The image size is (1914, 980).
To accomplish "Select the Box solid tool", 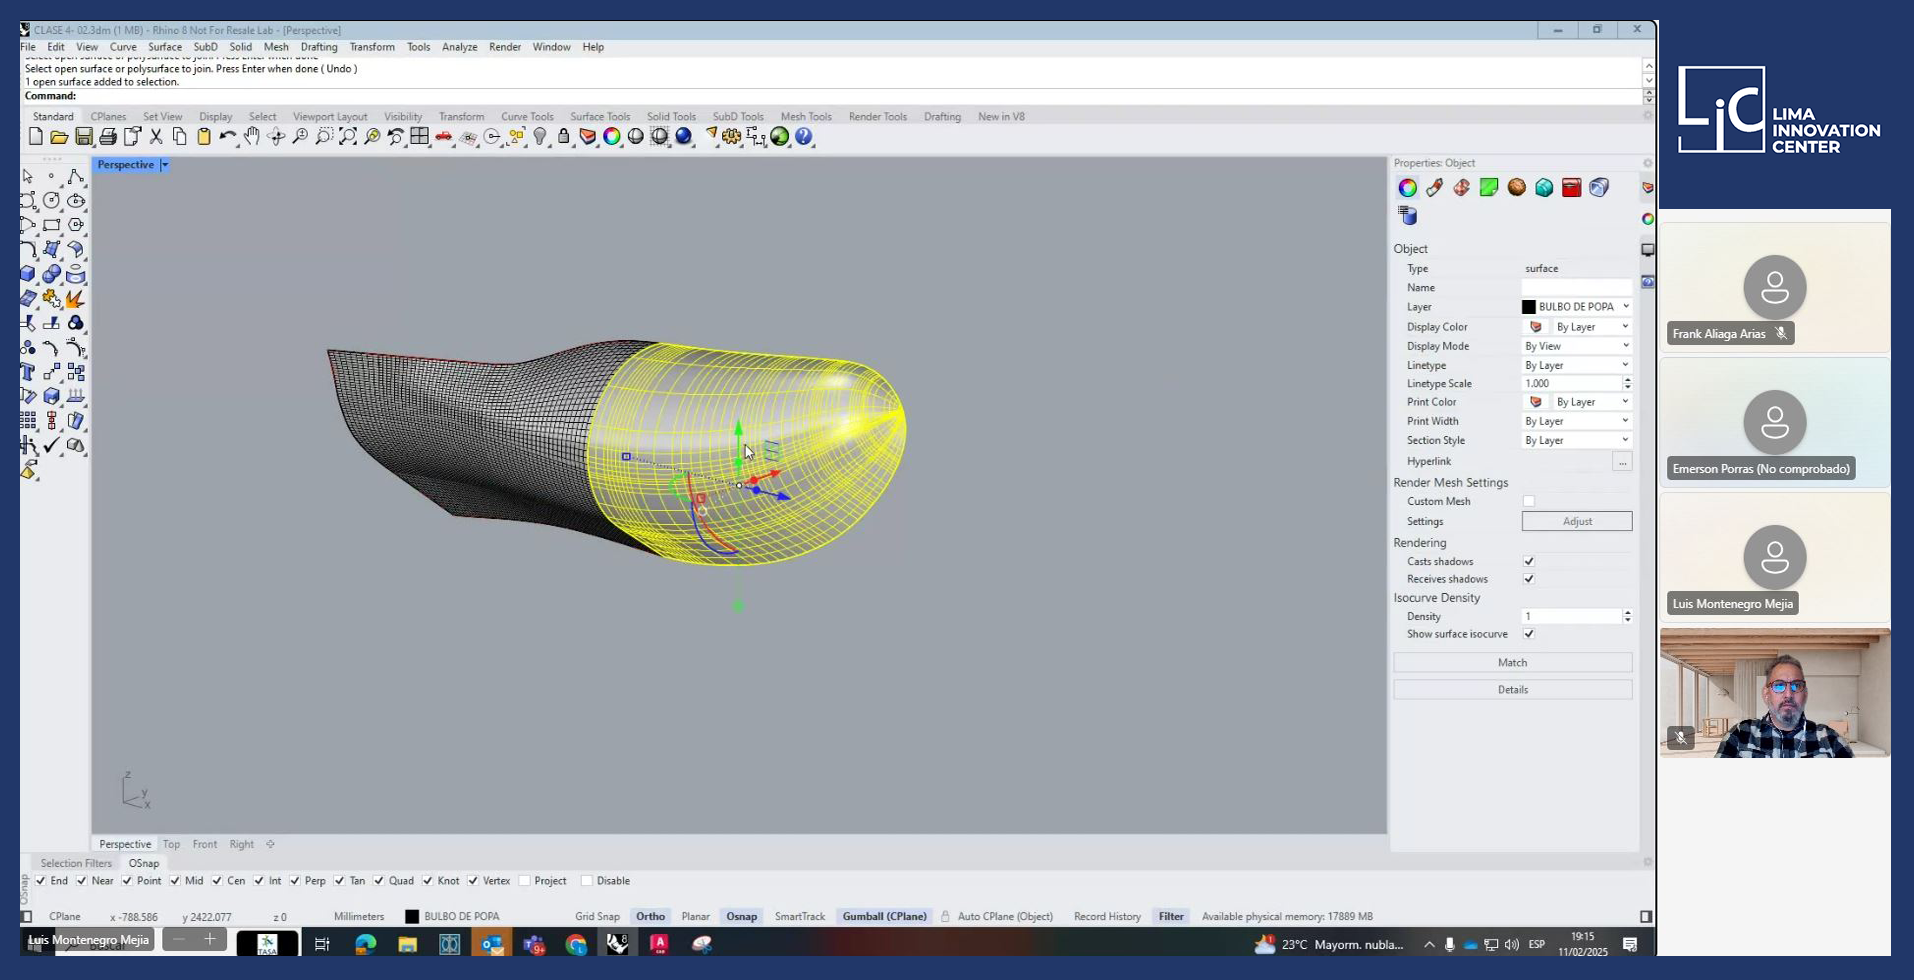I will [x=28, y=274].
